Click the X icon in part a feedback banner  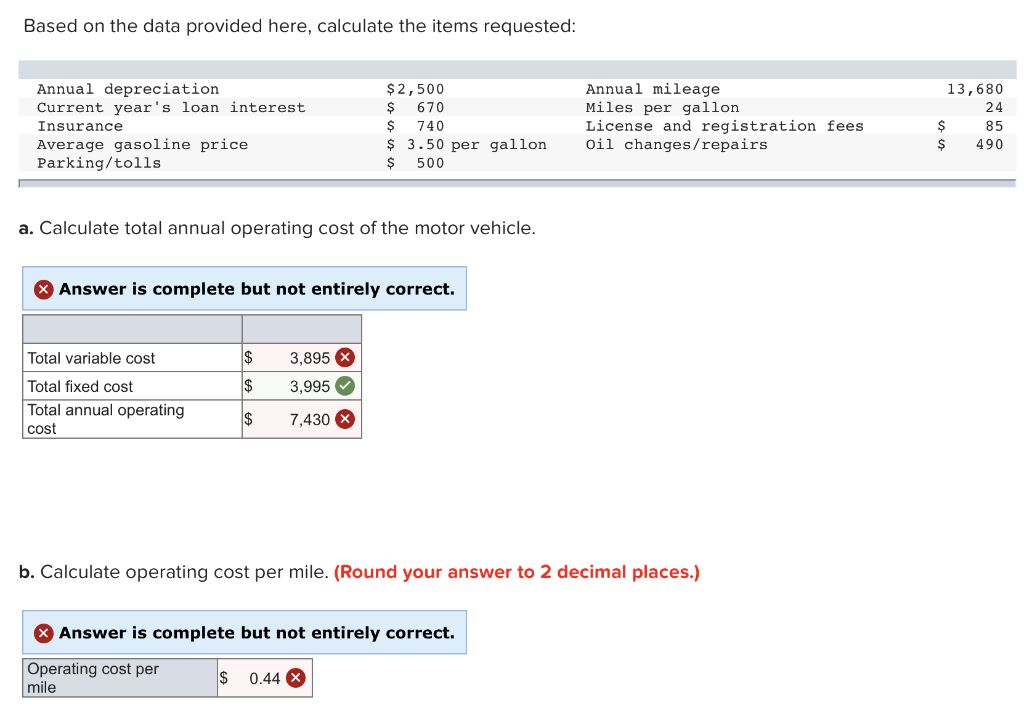43,288
